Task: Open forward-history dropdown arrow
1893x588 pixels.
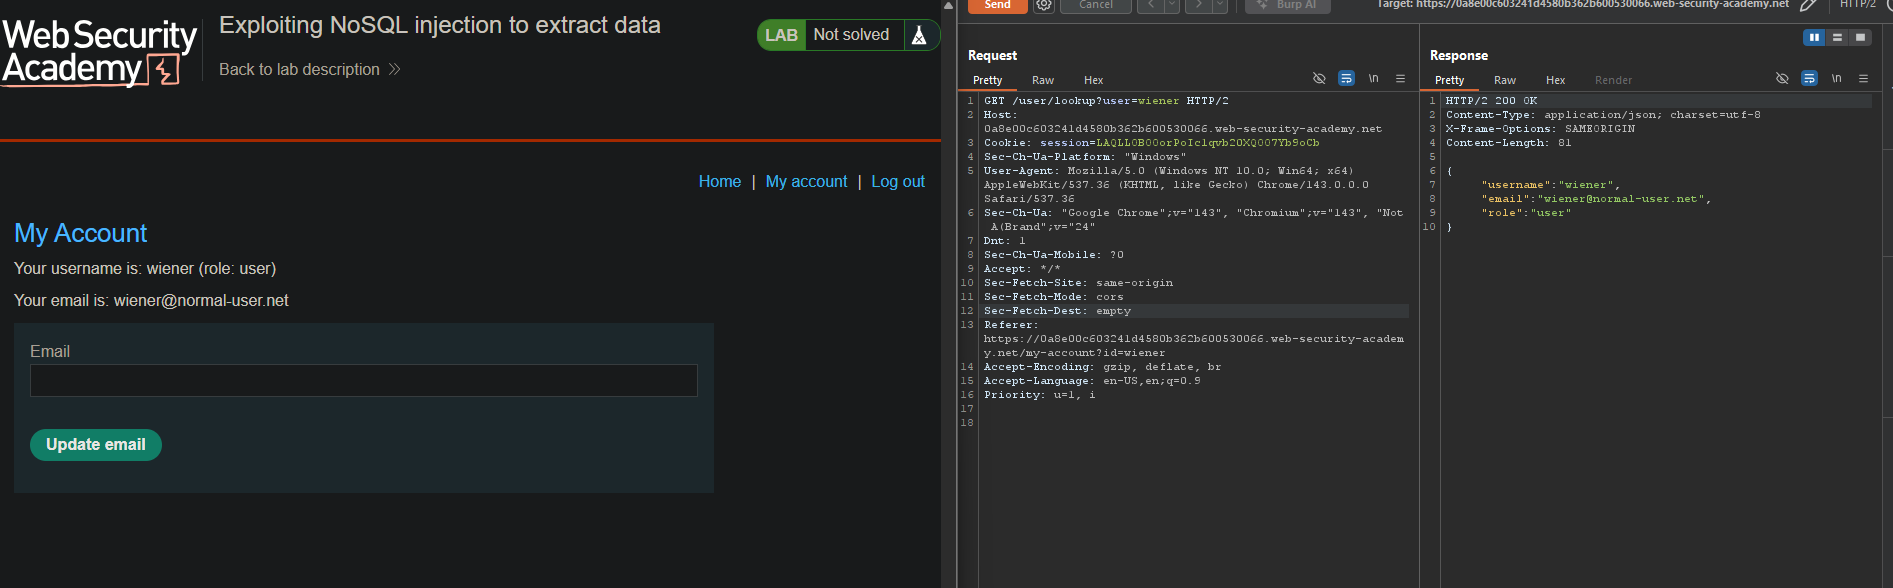Action: (1219, 5)
